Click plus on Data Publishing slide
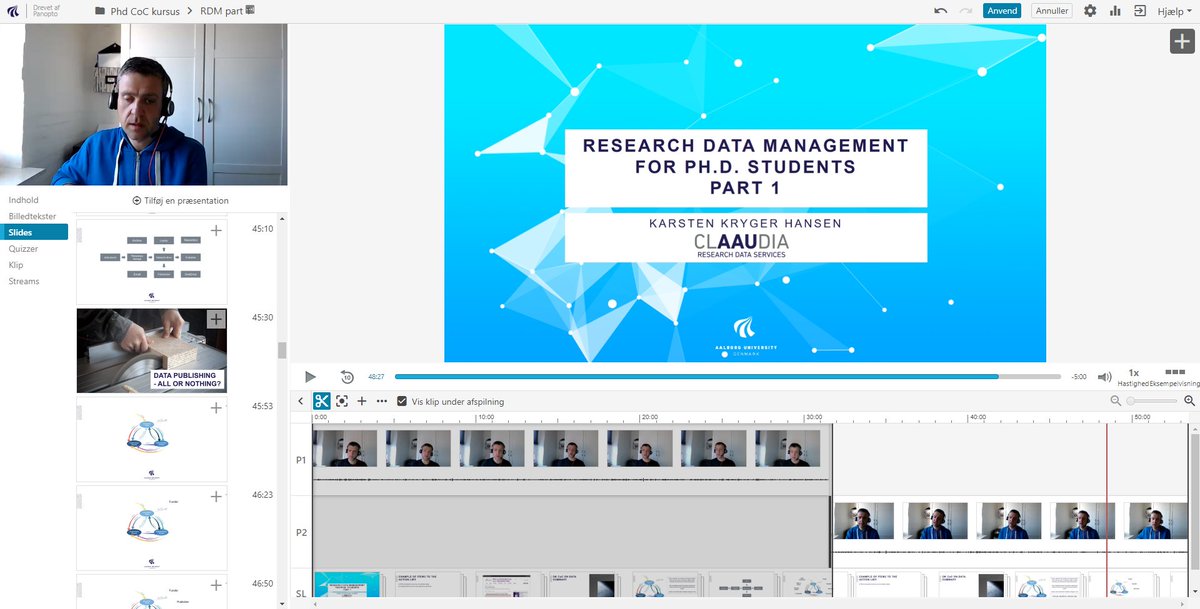 coord(216,319)
